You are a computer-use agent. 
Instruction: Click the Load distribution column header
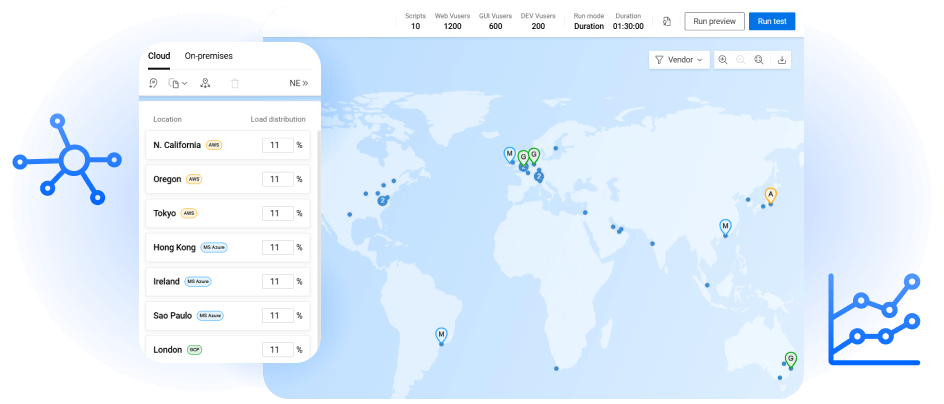(278, 119)
